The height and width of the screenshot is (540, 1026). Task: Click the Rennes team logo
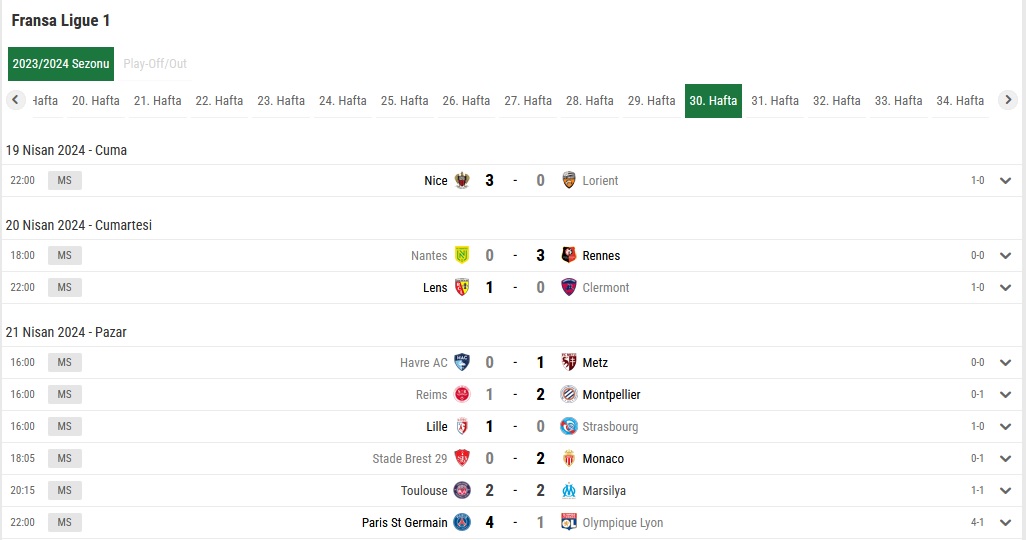coord(569,255)
